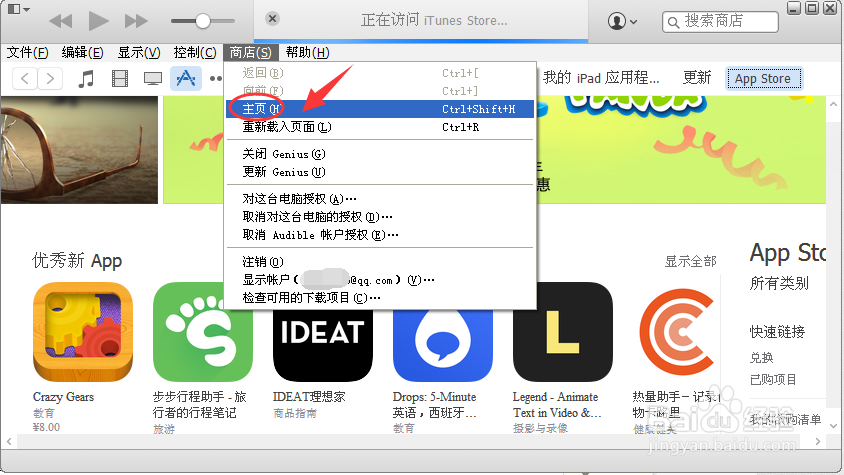Click the vertical scrollbar up arrow
This screenshot has width=844, height=475.
(x=833, y=104)
